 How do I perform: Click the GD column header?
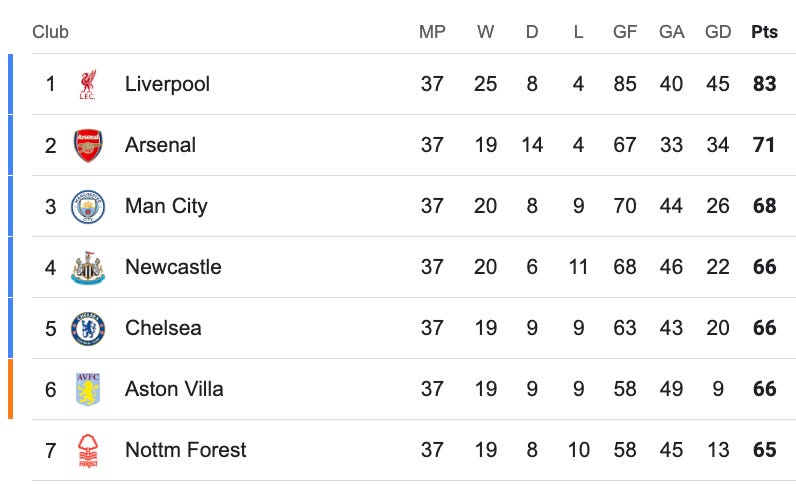718,32
